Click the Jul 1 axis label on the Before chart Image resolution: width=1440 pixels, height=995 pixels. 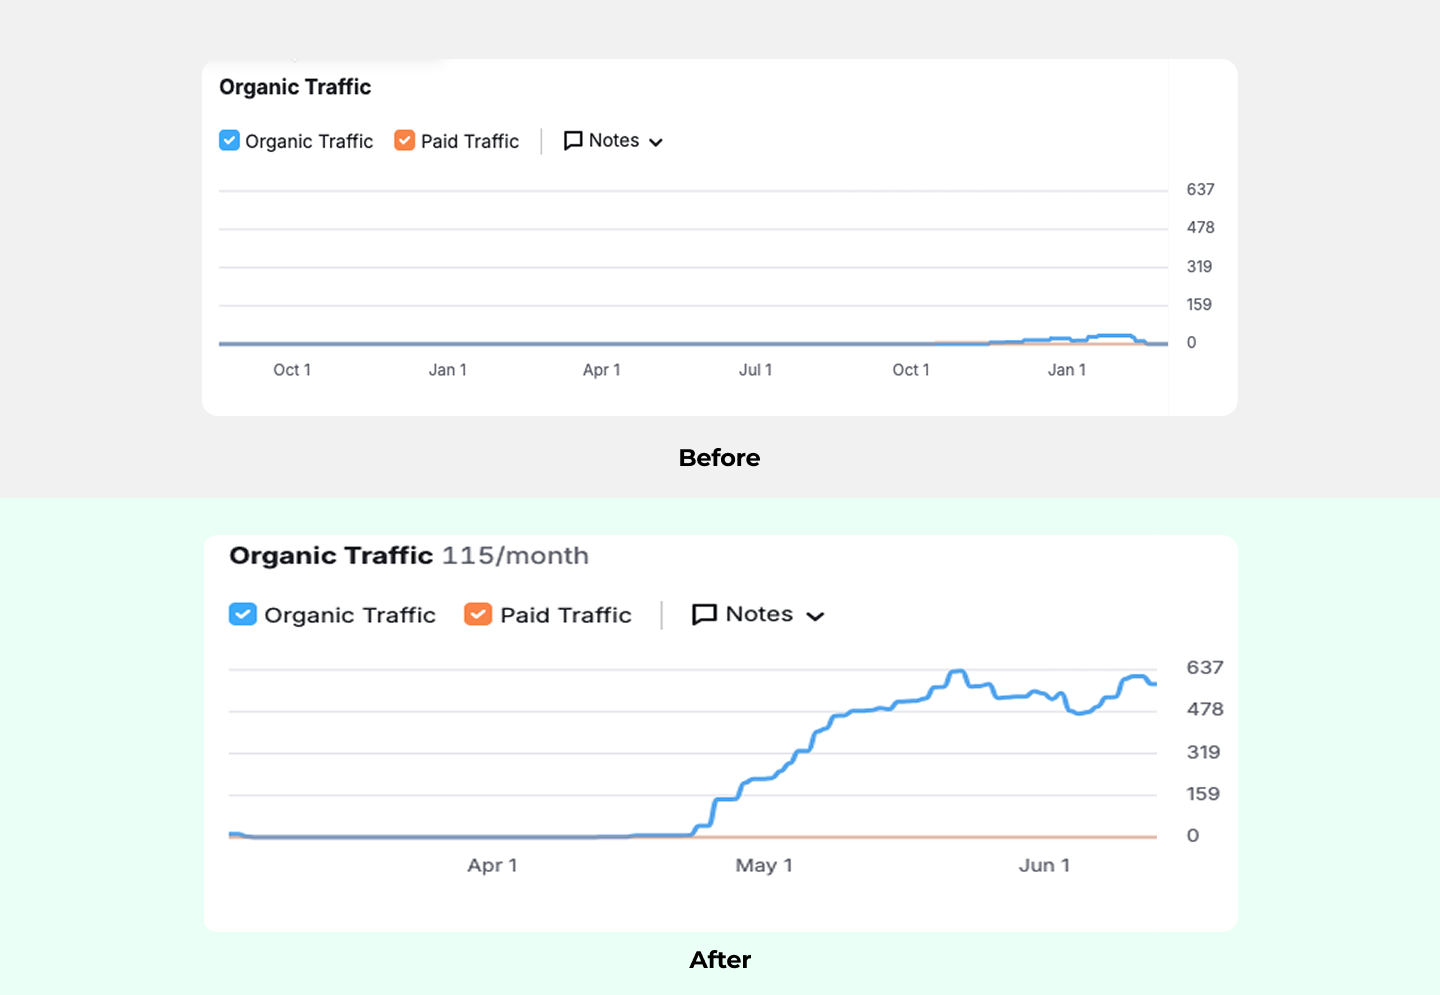755,369
